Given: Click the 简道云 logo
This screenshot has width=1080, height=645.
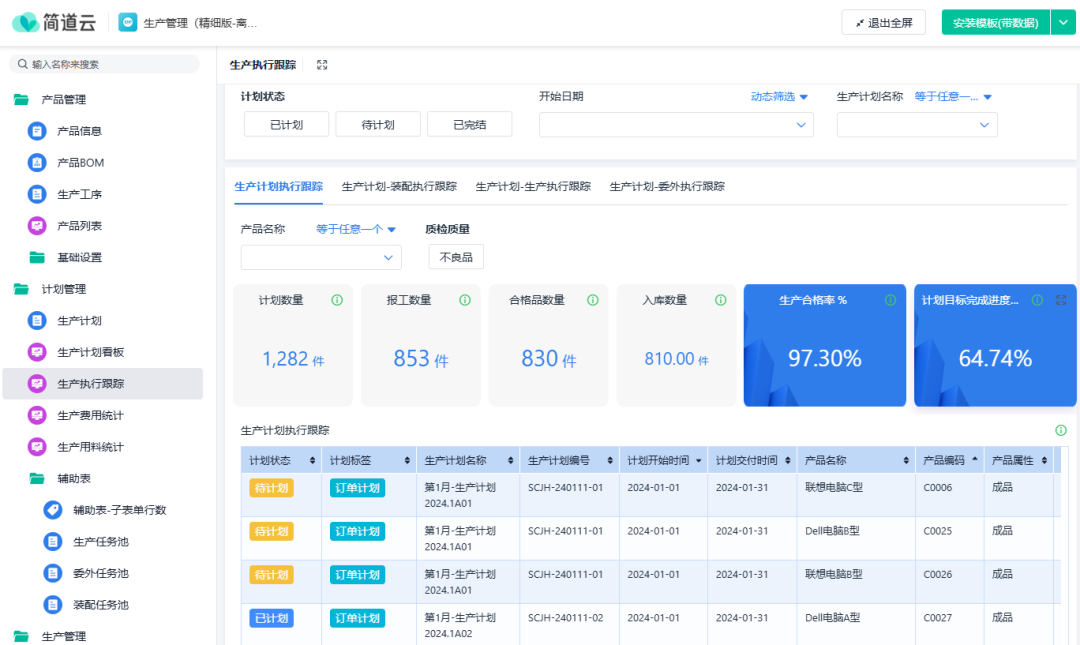Looking at the screenshot, I should [56, 22].
